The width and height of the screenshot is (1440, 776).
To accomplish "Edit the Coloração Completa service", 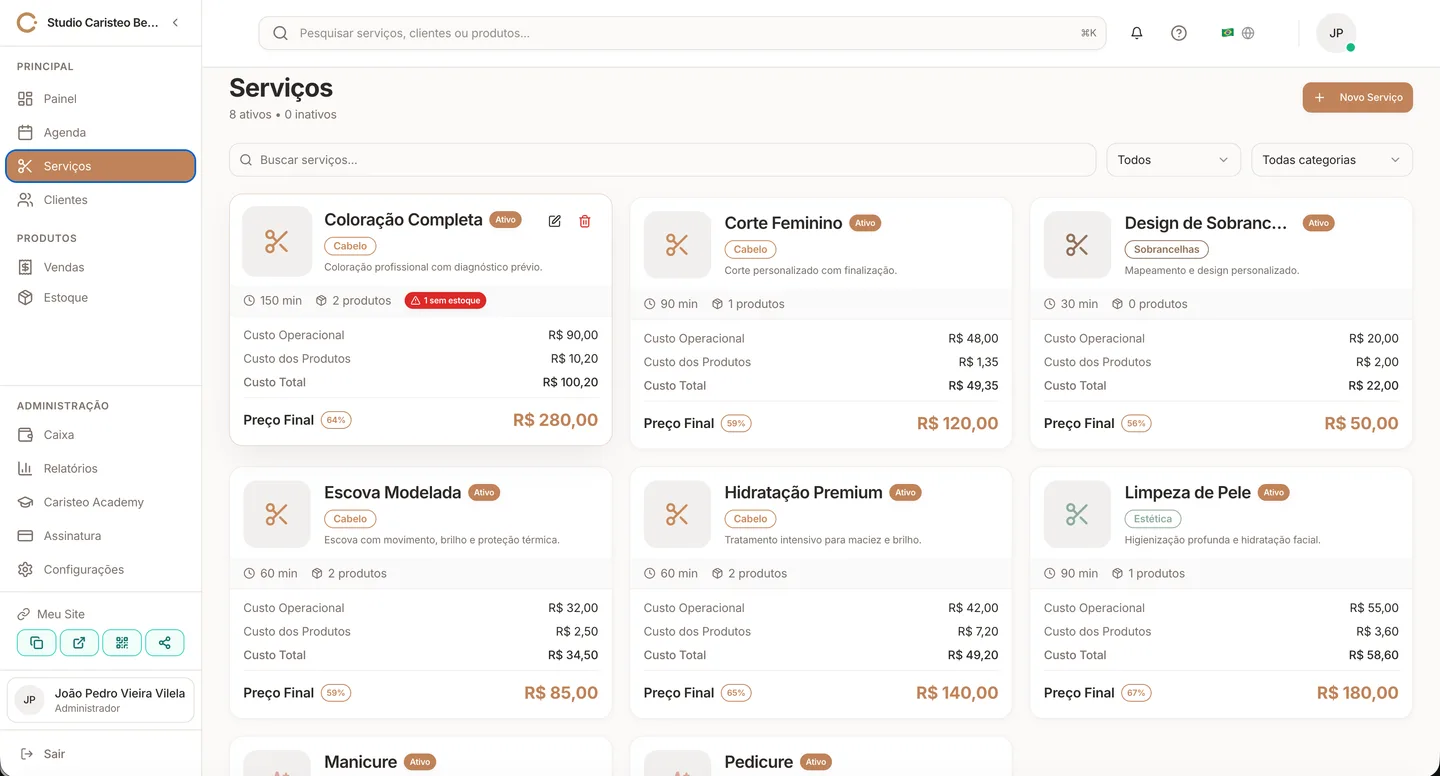I will coord(555,221).
